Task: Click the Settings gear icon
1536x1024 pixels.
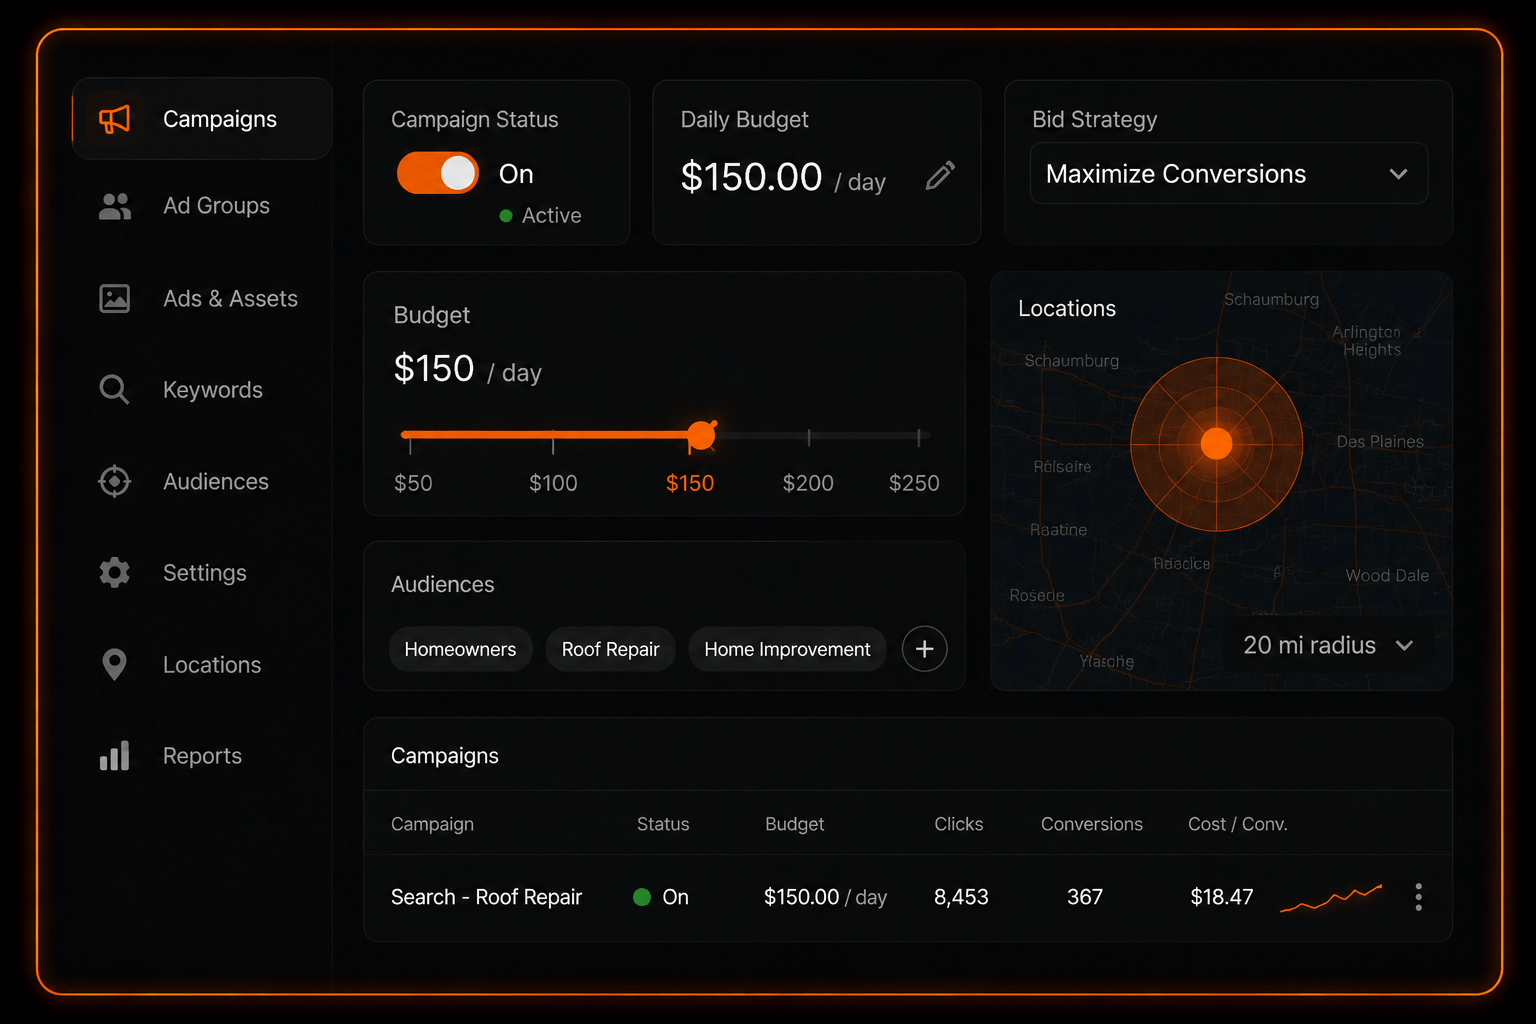Action: tap(115, 573)
